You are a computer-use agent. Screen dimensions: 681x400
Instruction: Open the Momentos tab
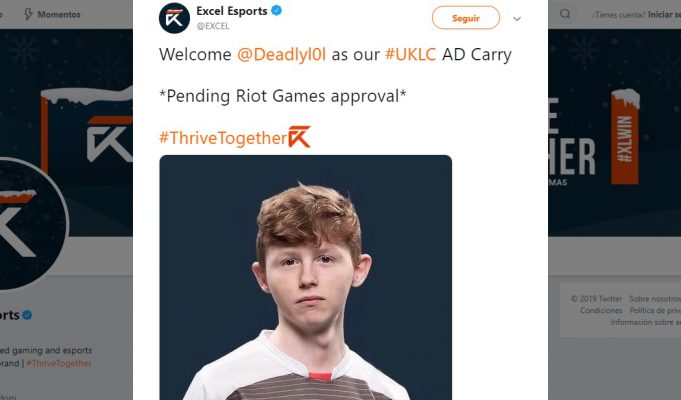pos(52,14)
